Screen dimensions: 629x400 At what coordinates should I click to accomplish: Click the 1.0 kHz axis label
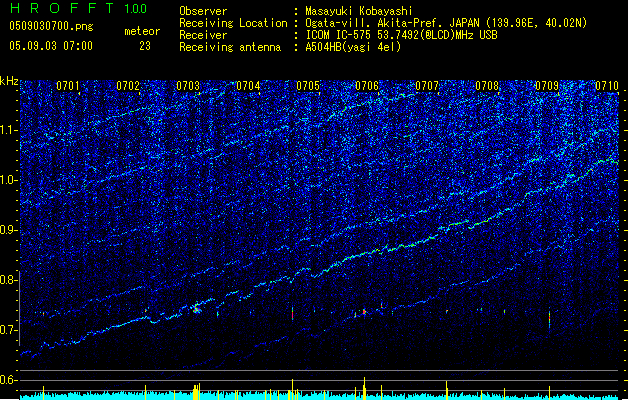coord(9,180)
